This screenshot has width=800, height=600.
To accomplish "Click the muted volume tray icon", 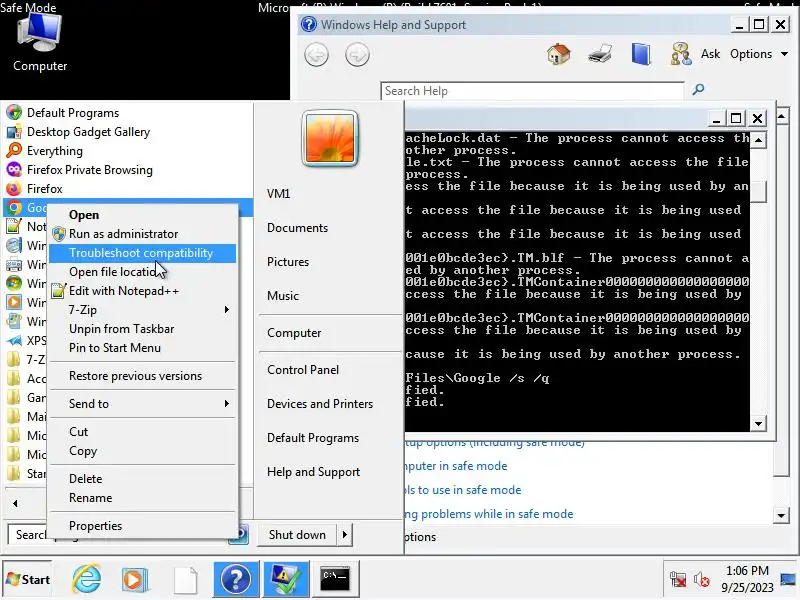I will coord(702,580).
